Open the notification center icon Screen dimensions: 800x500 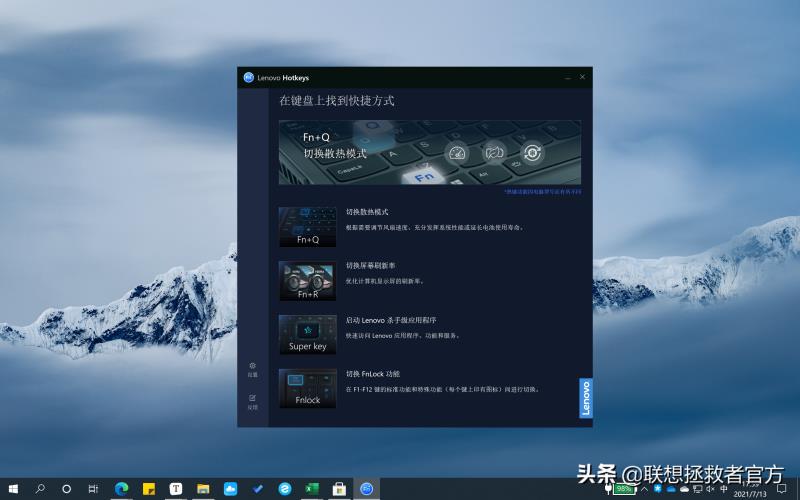tap(782, 489)
